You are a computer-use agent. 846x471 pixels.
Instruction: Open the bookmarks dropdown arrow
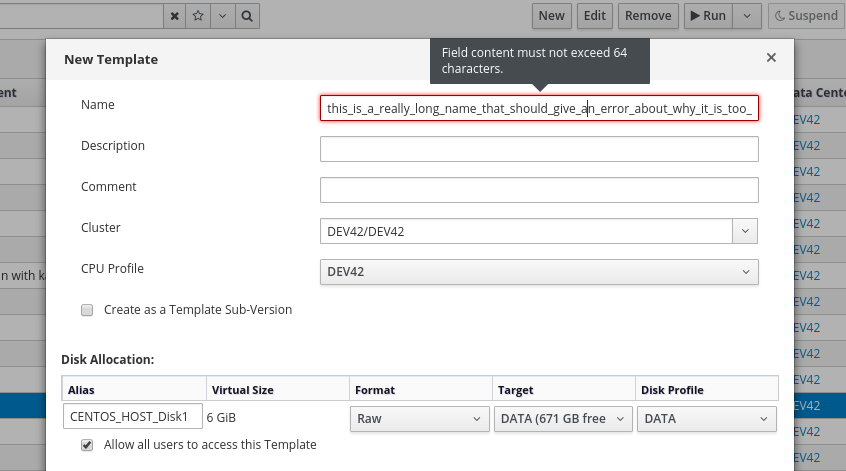[222, 16]
